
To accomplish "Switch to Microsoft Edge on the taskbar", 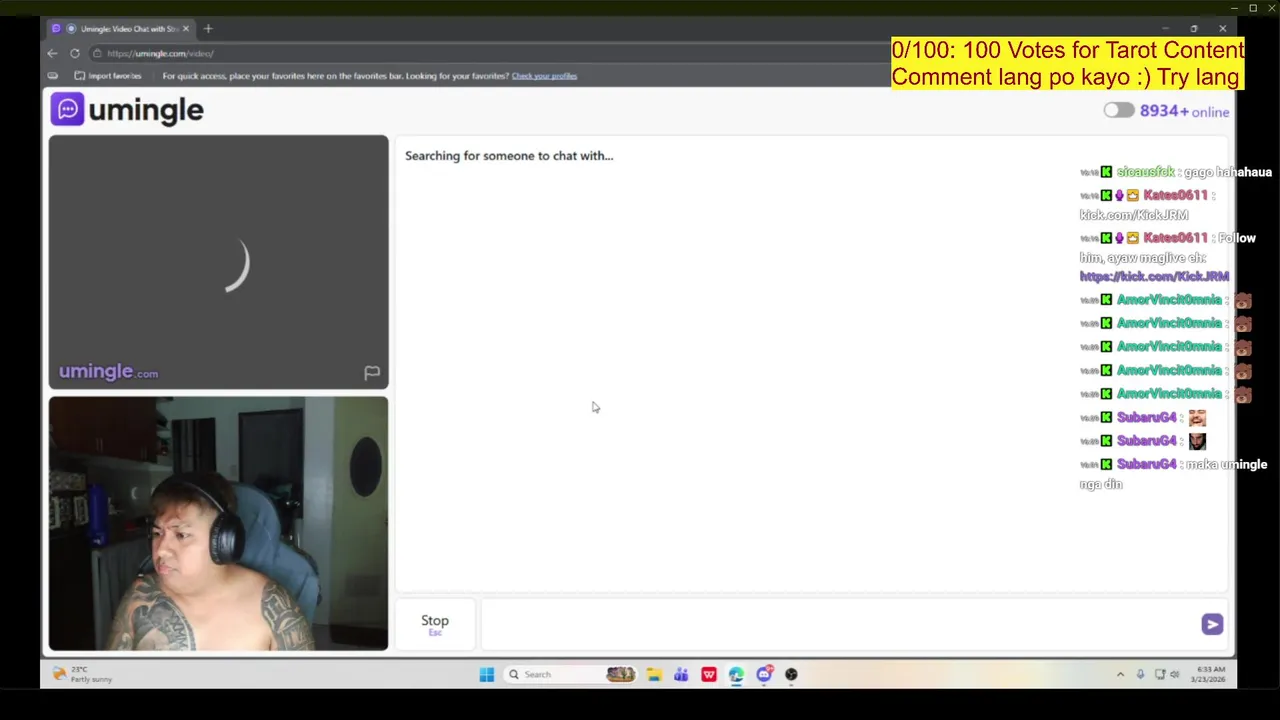I will [x=736, y=675].
